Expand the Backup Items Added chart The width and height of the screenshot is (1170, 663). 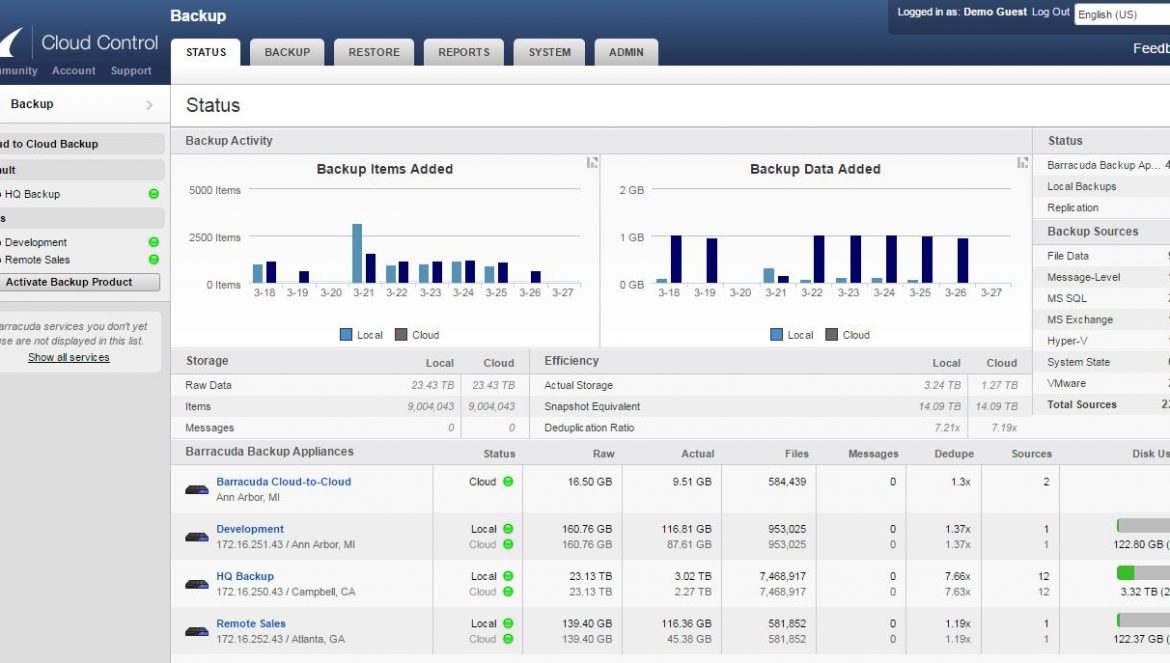pyautogui.click(x=592, y=163)
